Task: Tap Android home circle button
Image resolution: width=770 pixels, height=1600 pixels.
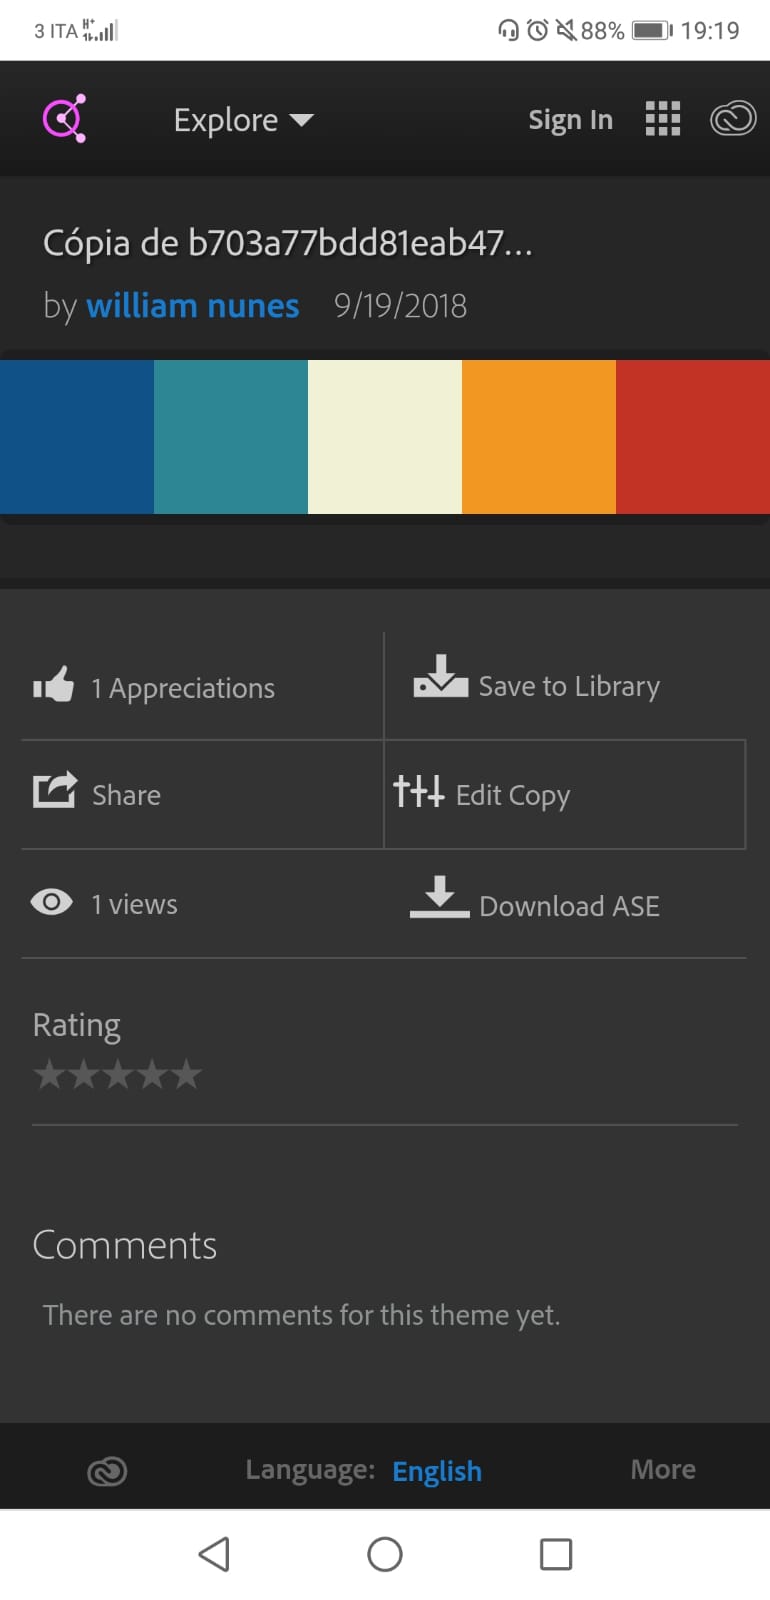Action: pos(385,1554)
